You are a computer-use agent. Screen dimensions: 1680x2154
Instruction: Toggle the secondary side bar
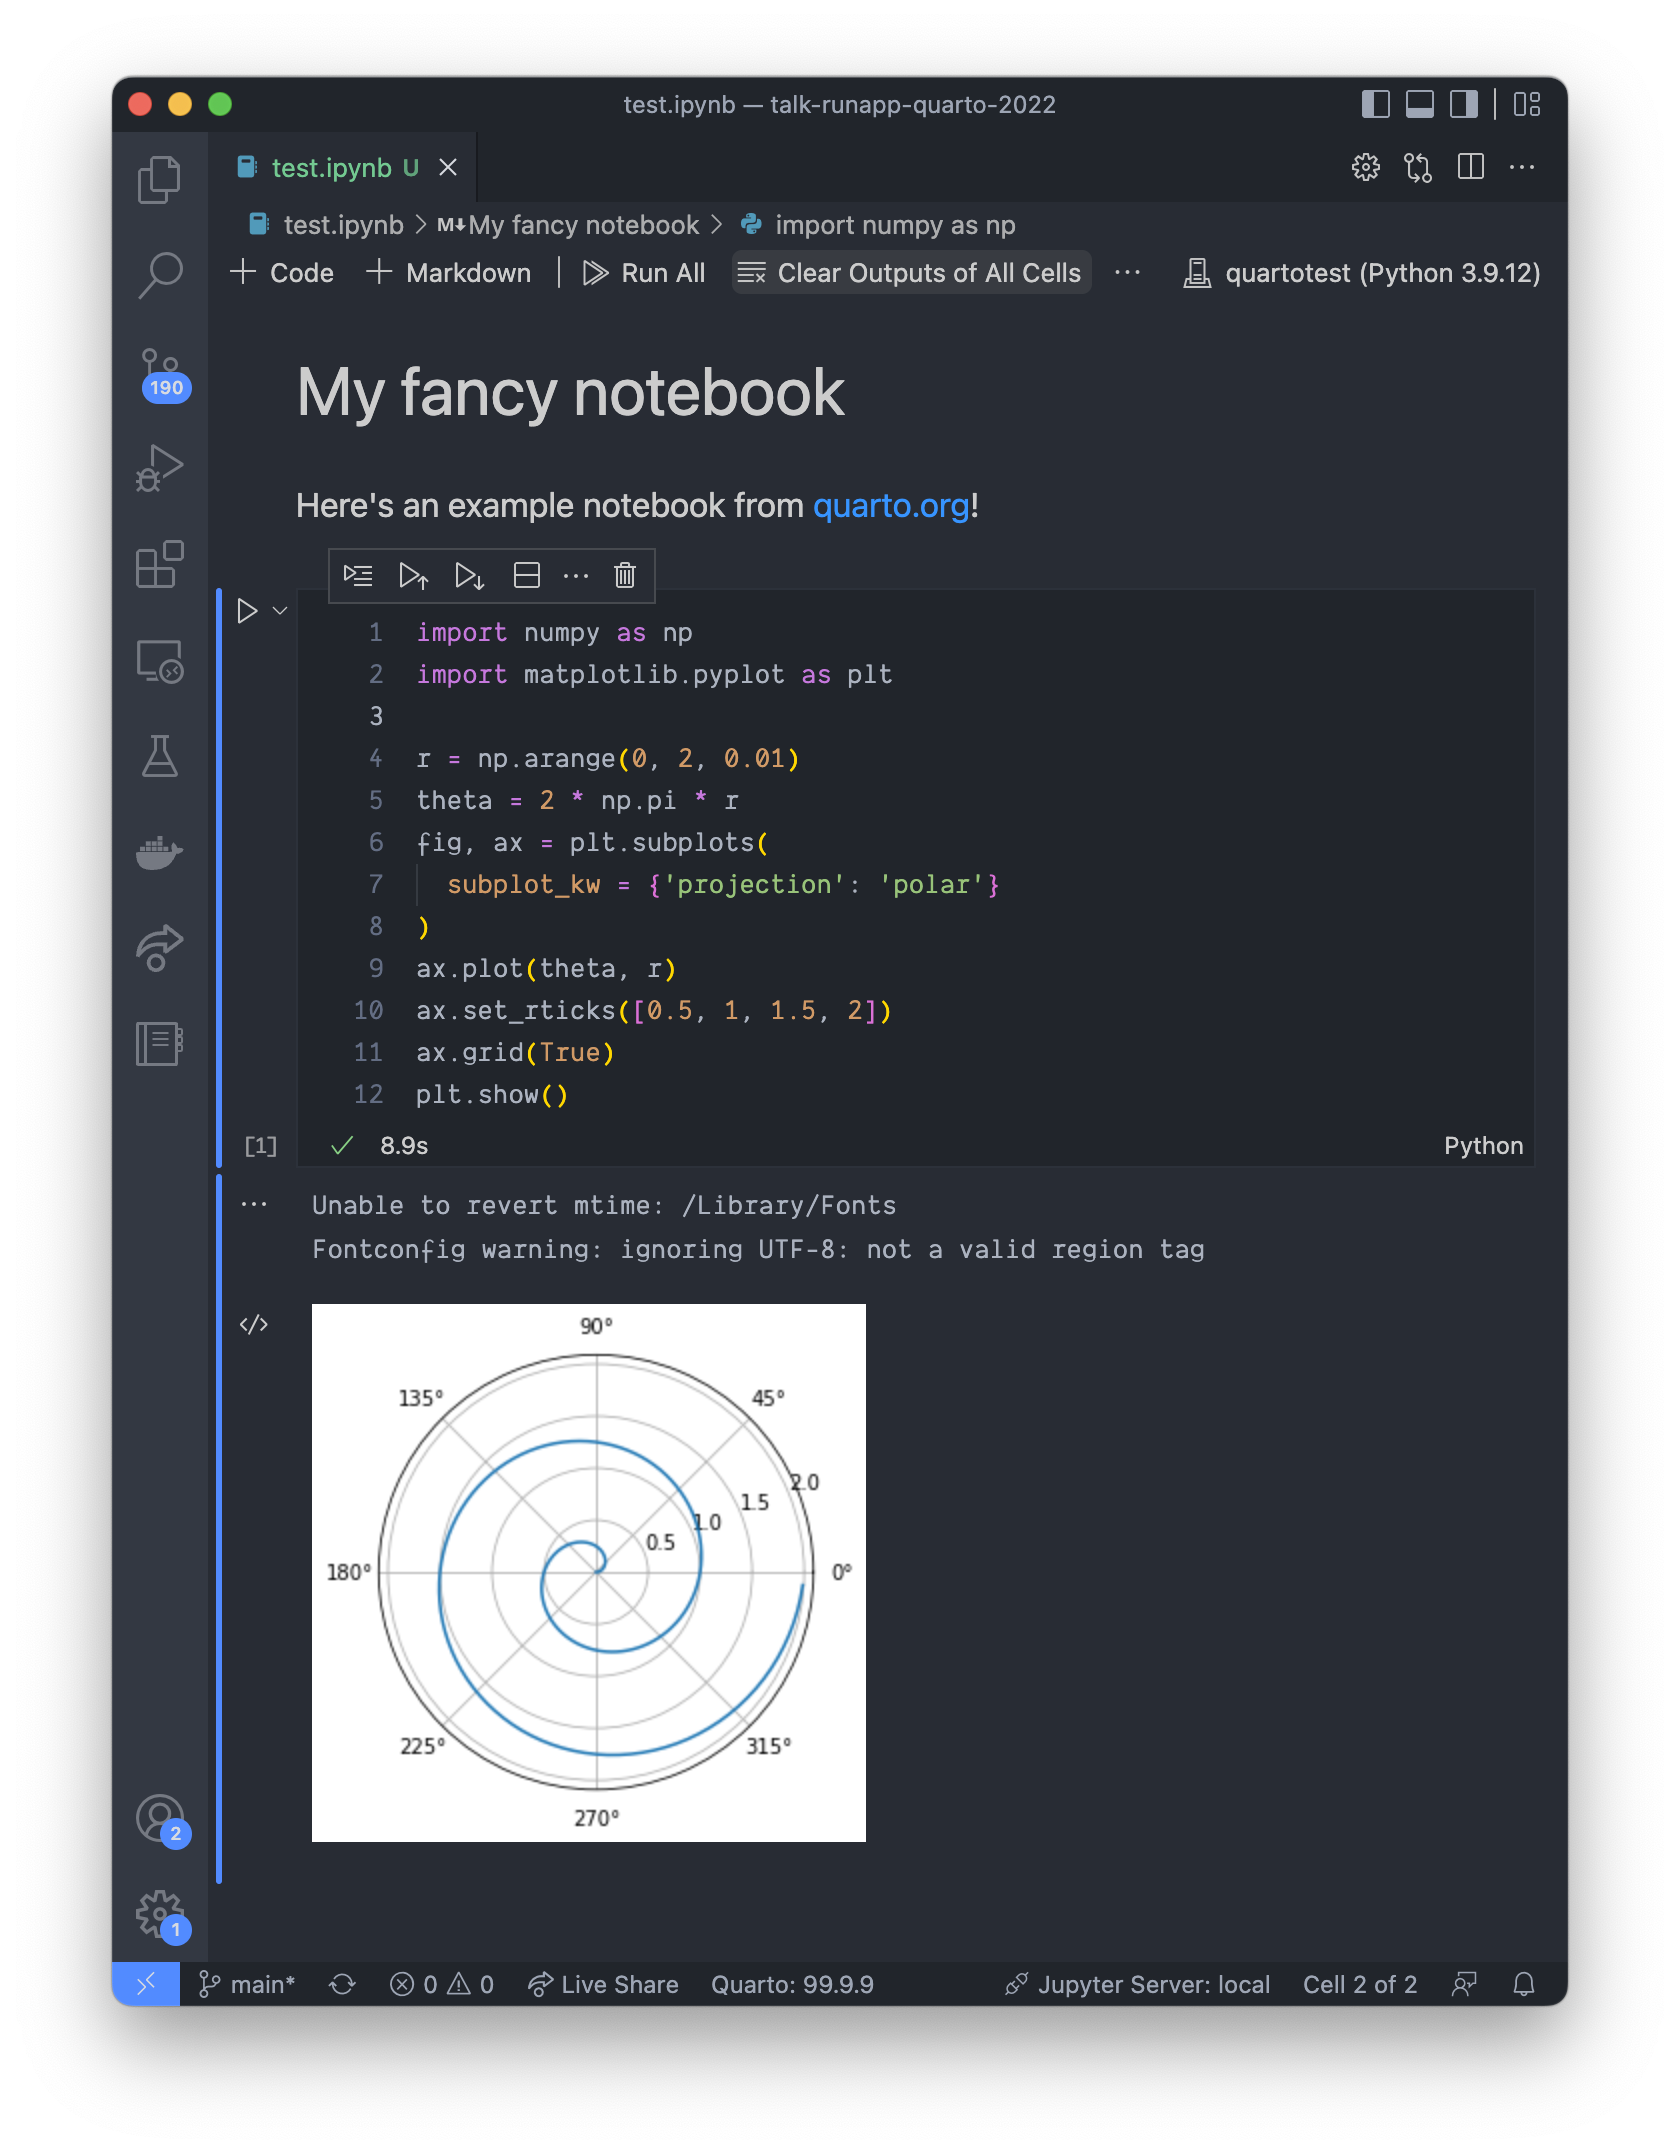coord(1462,103)
